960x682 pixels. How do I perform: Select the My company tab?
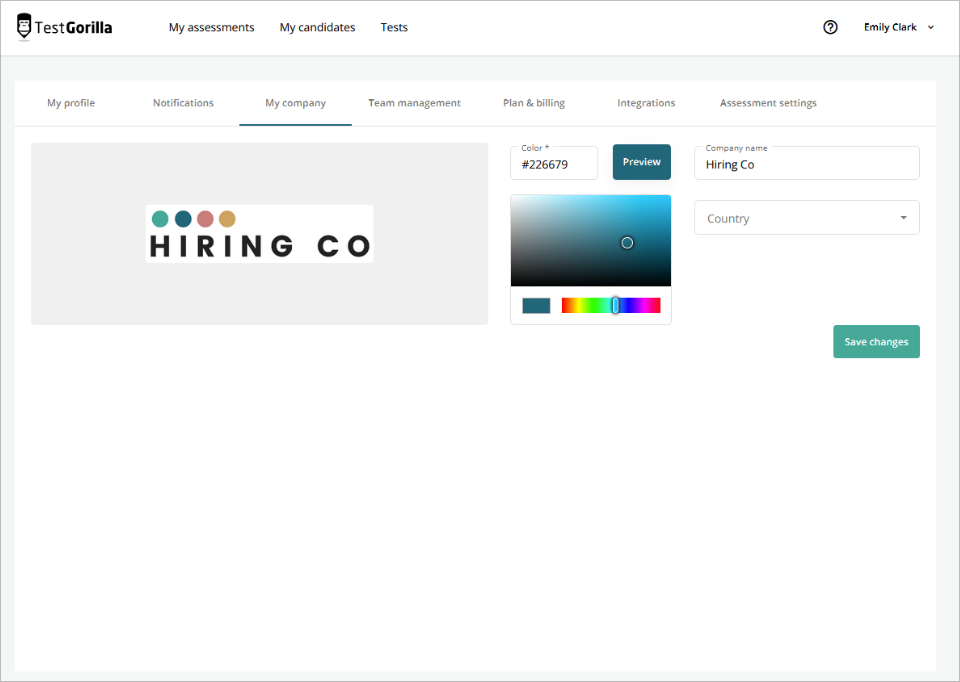(x=295, y=103)
